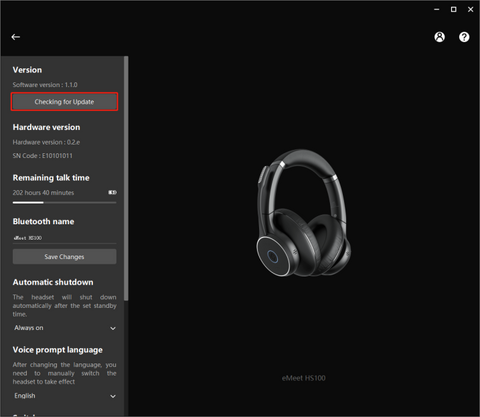The height and width of the screenshot is (417, 480).
Task: Click the Voice prompt language heading
Action: tap(58, 350)
